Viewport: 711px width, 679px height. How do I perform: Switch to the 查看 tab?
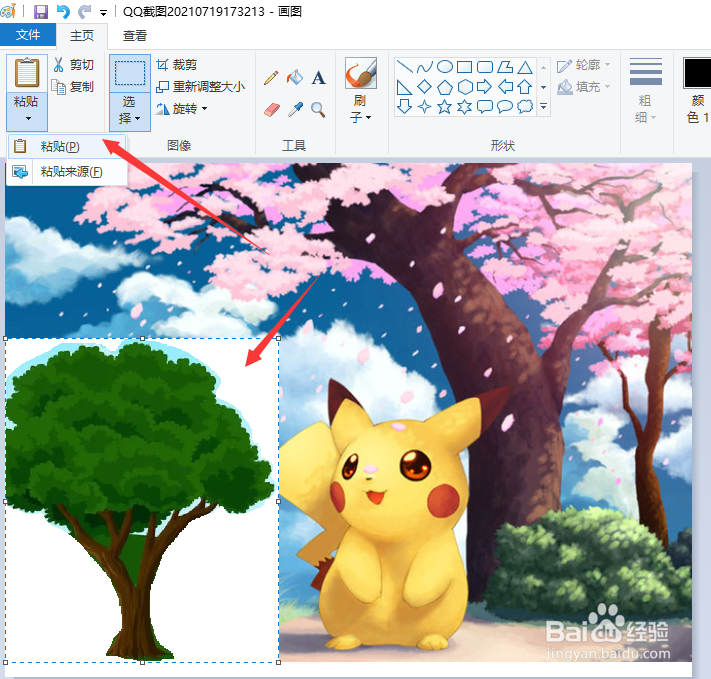point(135,35)
